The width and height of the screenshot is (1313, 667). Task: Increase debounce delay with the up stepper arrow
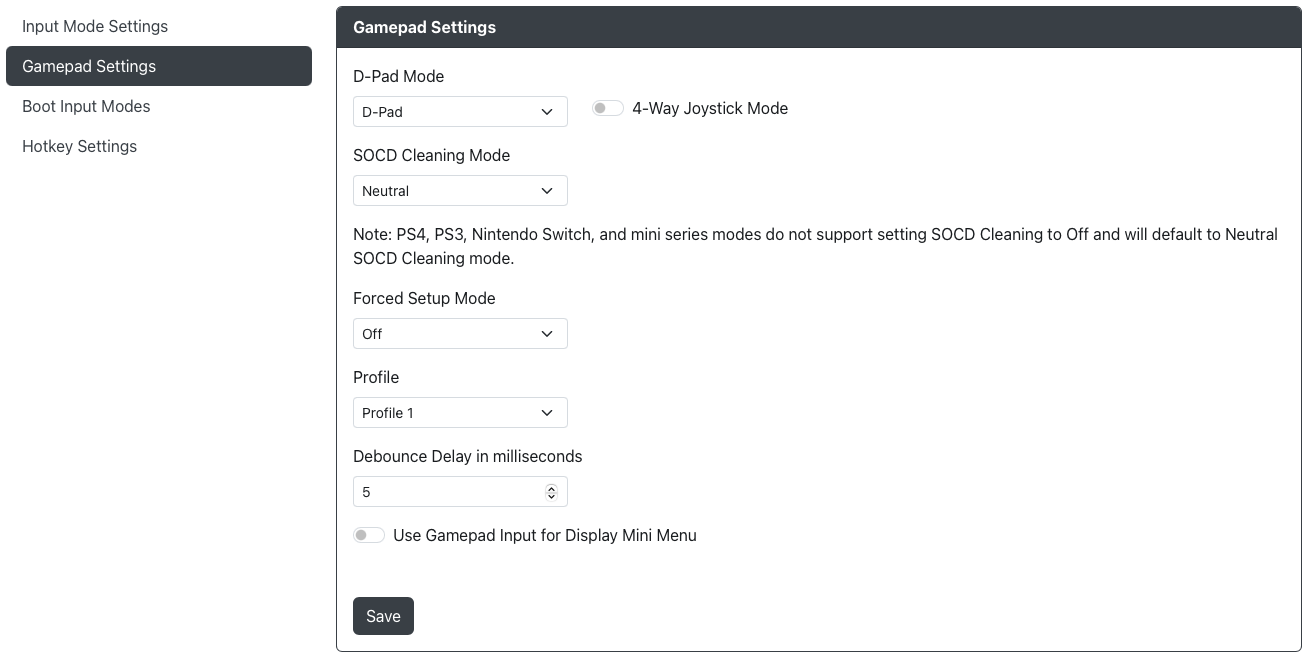pyautogui.click(x=551, y=488)
